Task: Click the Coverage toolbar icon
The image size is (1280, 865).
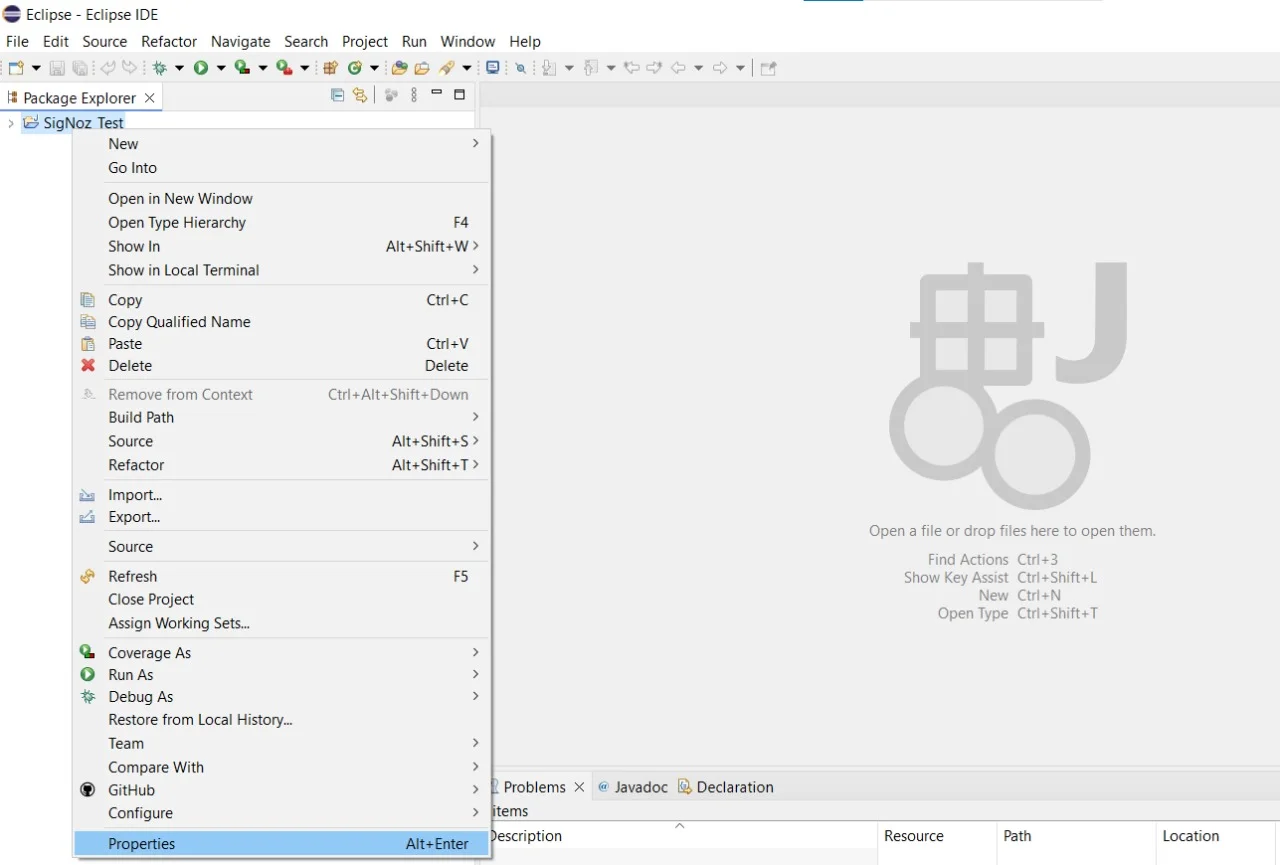Action: tap(242, 68)
